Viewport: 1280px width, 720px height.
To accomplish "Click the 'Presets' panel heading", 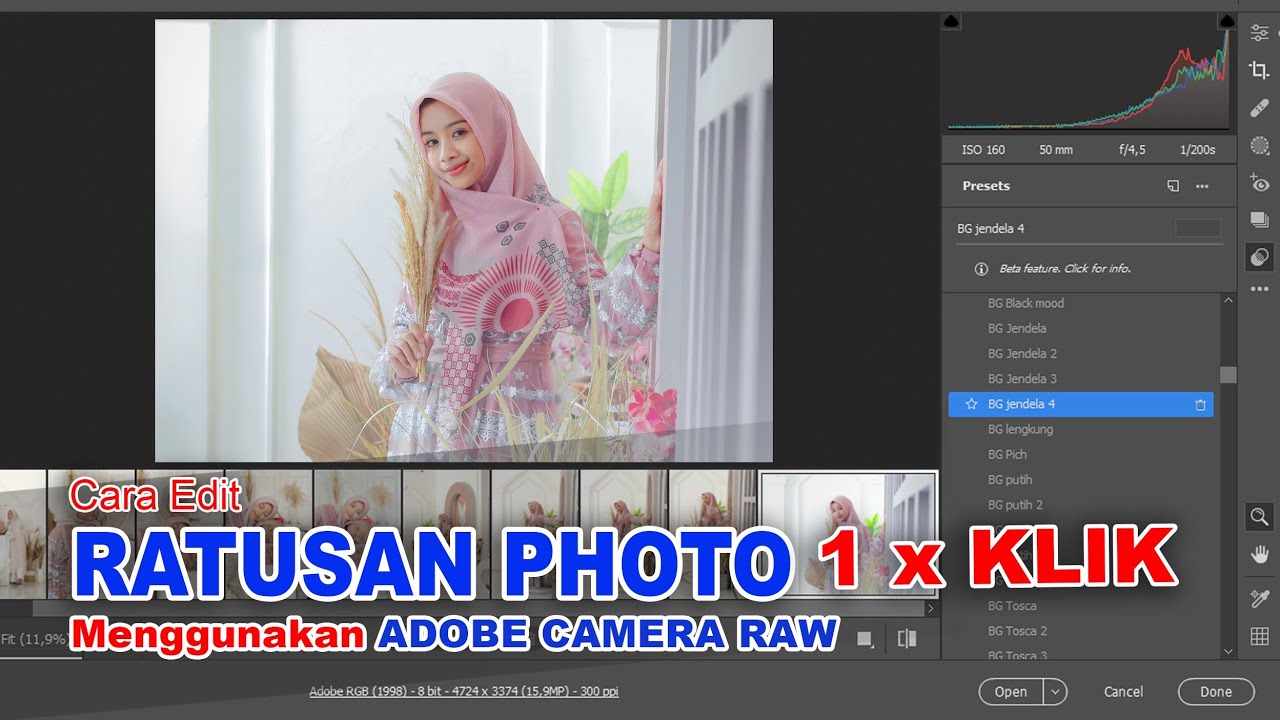I will (986, 186).
